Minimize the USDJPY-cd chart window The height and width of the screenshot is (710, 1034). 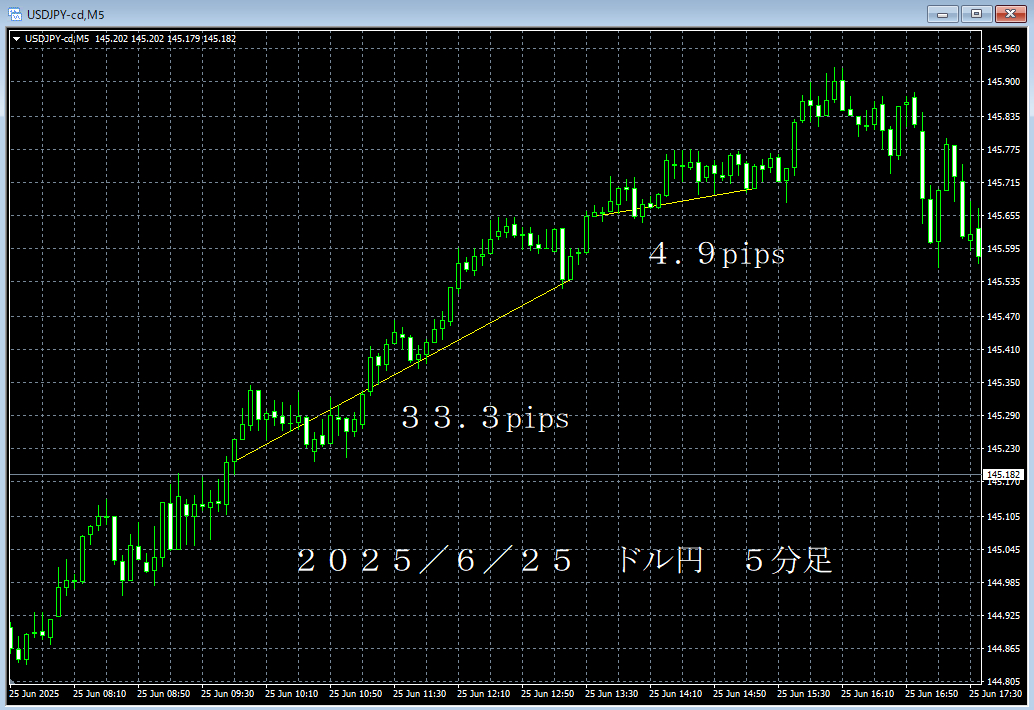[x=941, y=14]
